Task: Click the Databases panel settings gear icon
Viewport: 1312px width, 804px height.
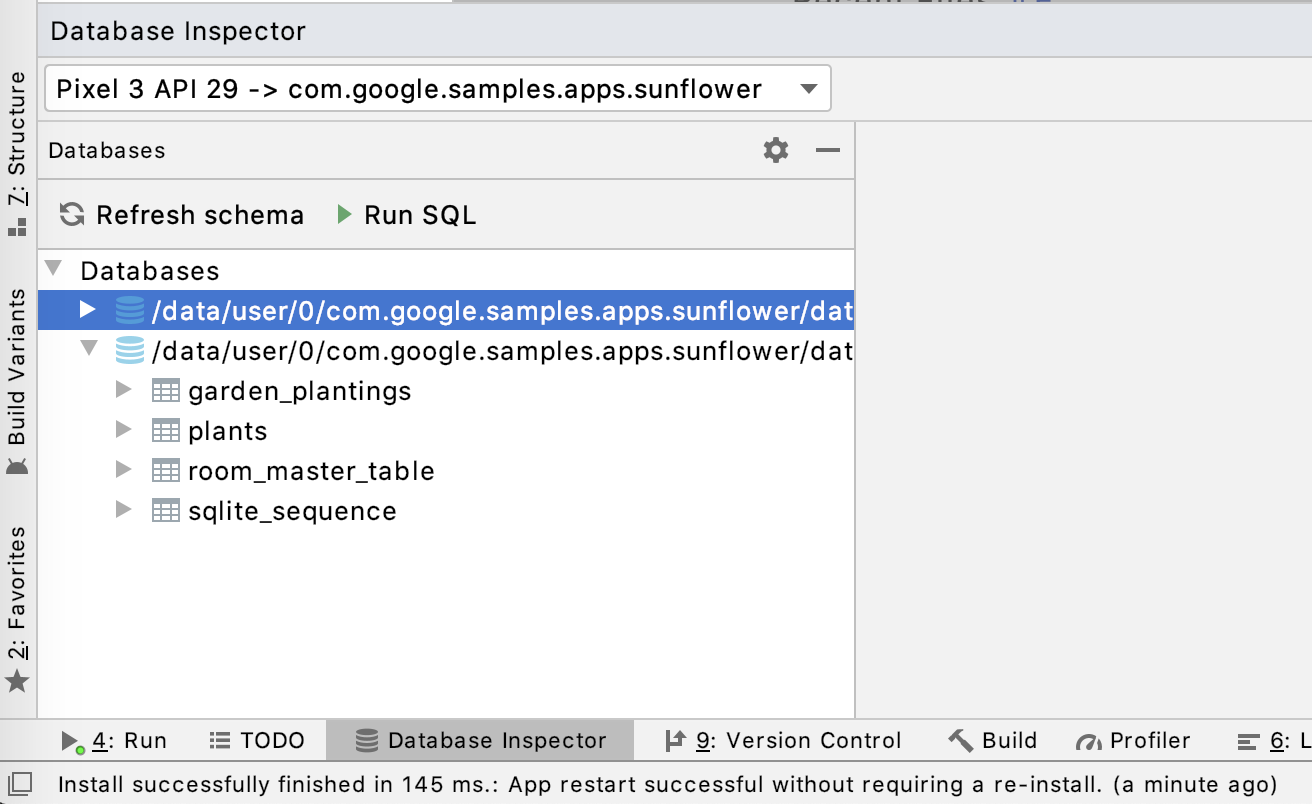Action: click(776, 151)
